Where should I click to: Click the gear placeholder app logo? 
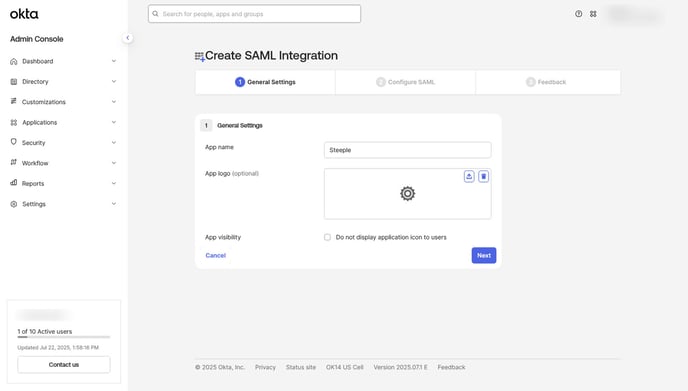(x=408, y=194)
